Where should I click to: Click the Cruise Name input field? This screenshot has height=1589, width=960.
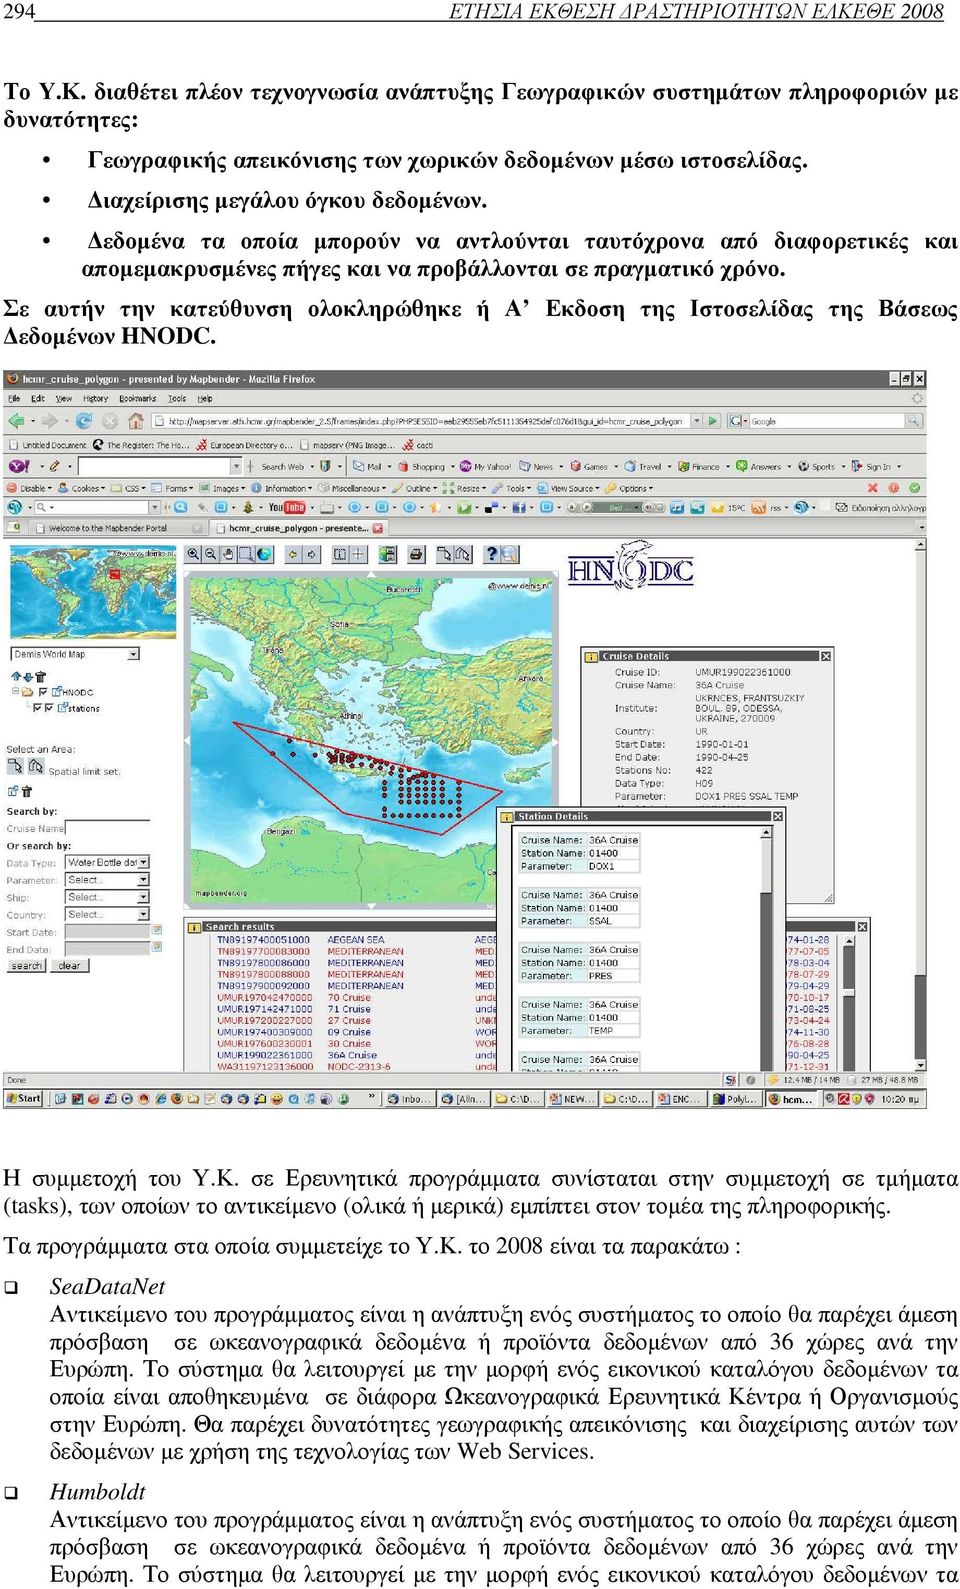pos(107,828)
